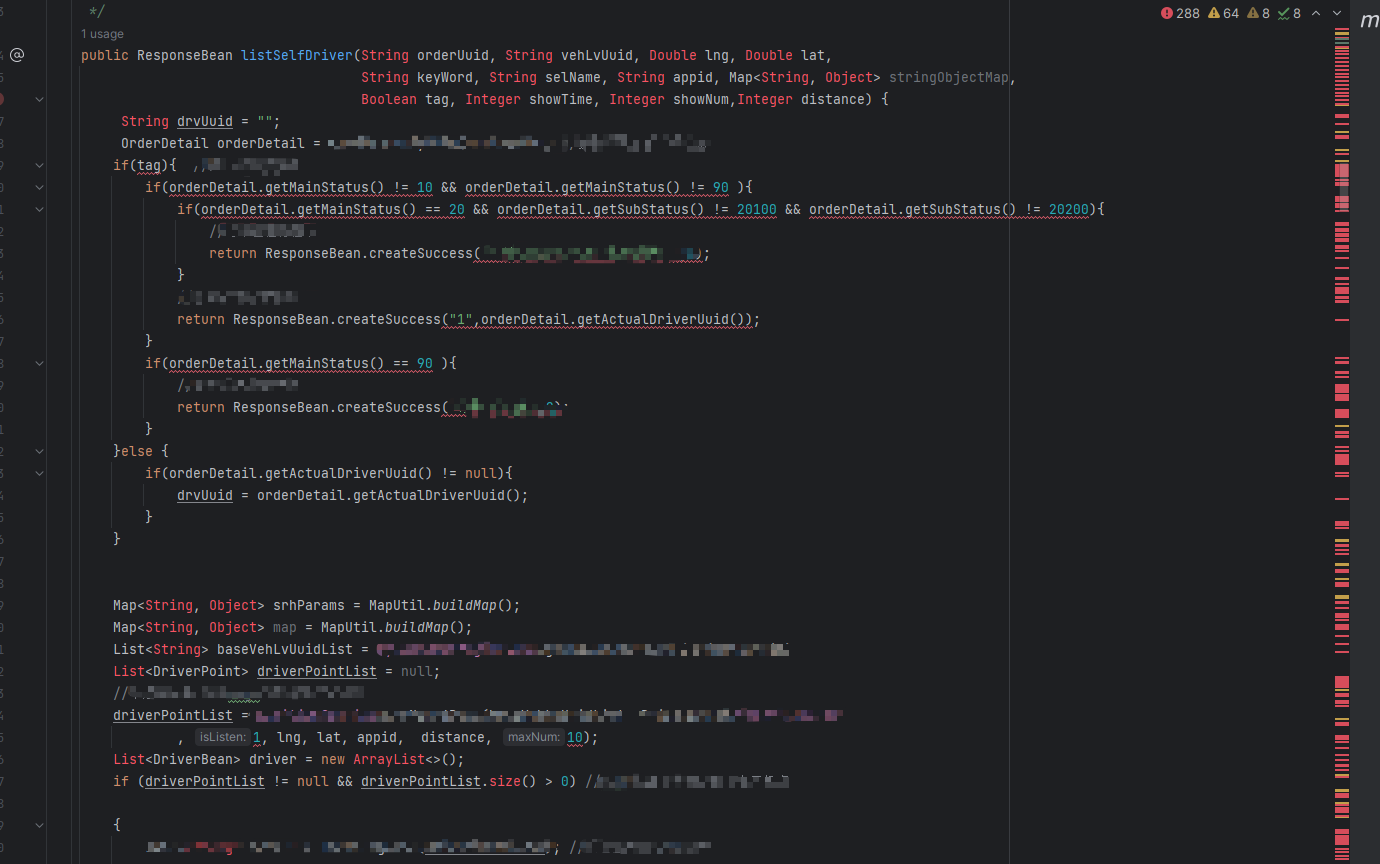Screen dimensions: 1380x864
Task: Click the @ gutter icon beside listSelfDriver
Action: point(17,55)
